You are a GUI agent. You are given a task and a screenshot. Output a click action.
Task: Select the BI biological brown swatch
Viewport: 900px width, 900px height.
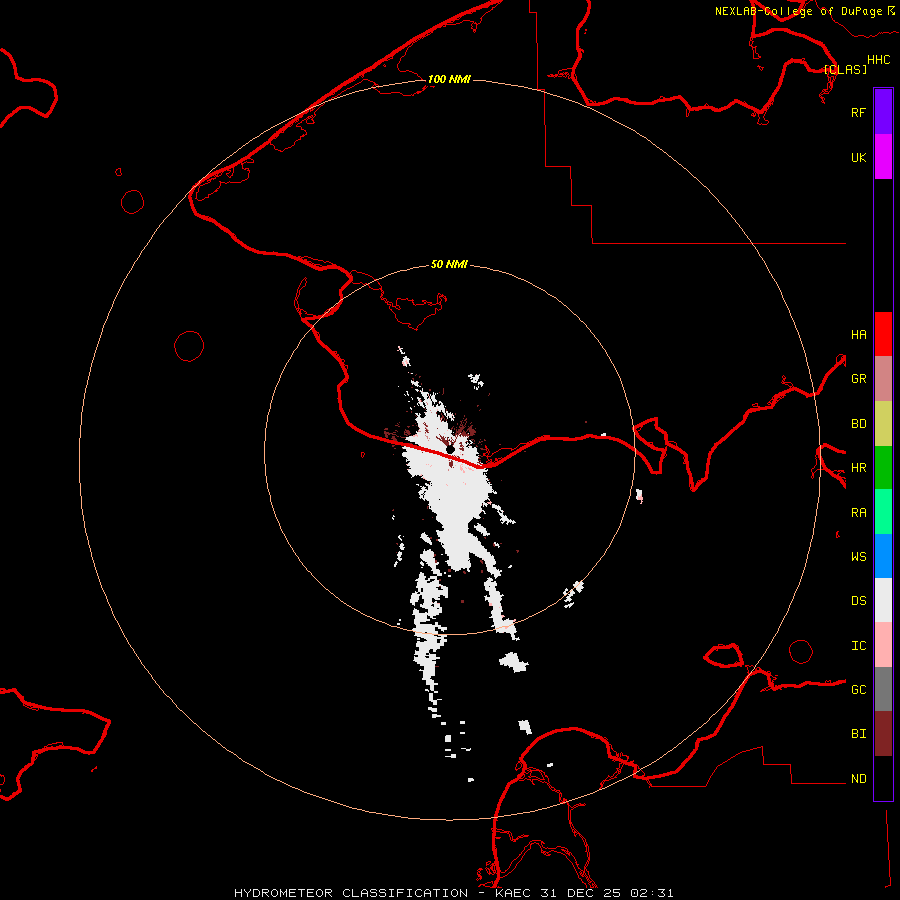883,734
